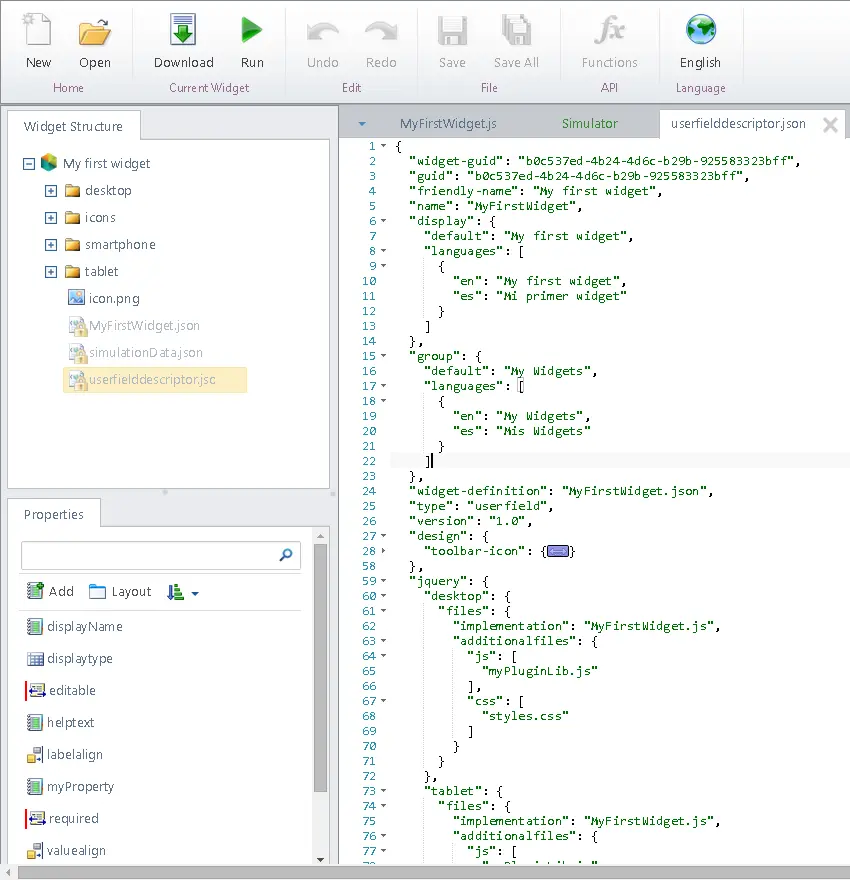Click the Save floppy icon
The height and width of the screenshot is (880, 850).
click(452, 31)
